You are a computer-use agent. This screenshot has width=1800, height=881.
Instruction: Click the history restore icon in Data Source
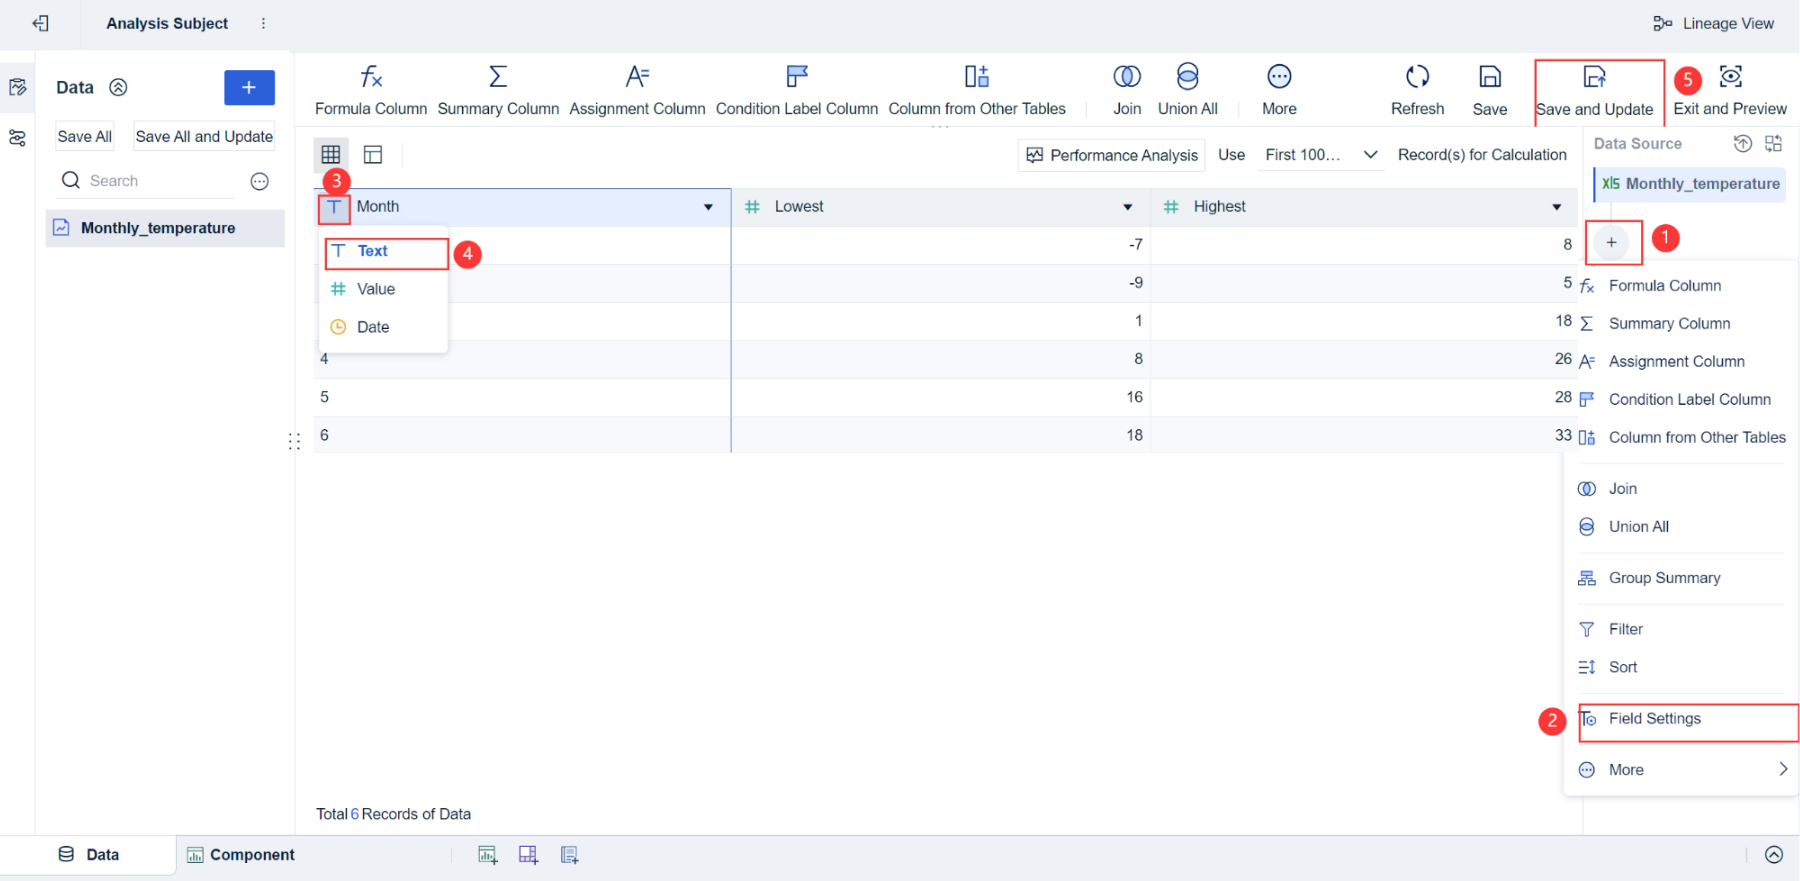tap(1743, 143)
